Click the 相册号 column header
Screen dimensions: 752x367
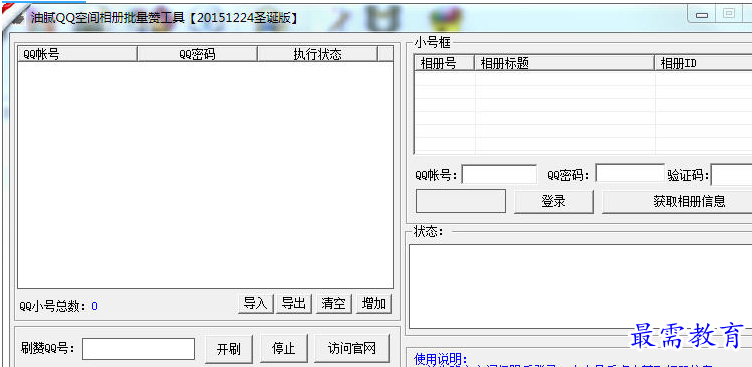pyautogui.click(x=445, y=63)
